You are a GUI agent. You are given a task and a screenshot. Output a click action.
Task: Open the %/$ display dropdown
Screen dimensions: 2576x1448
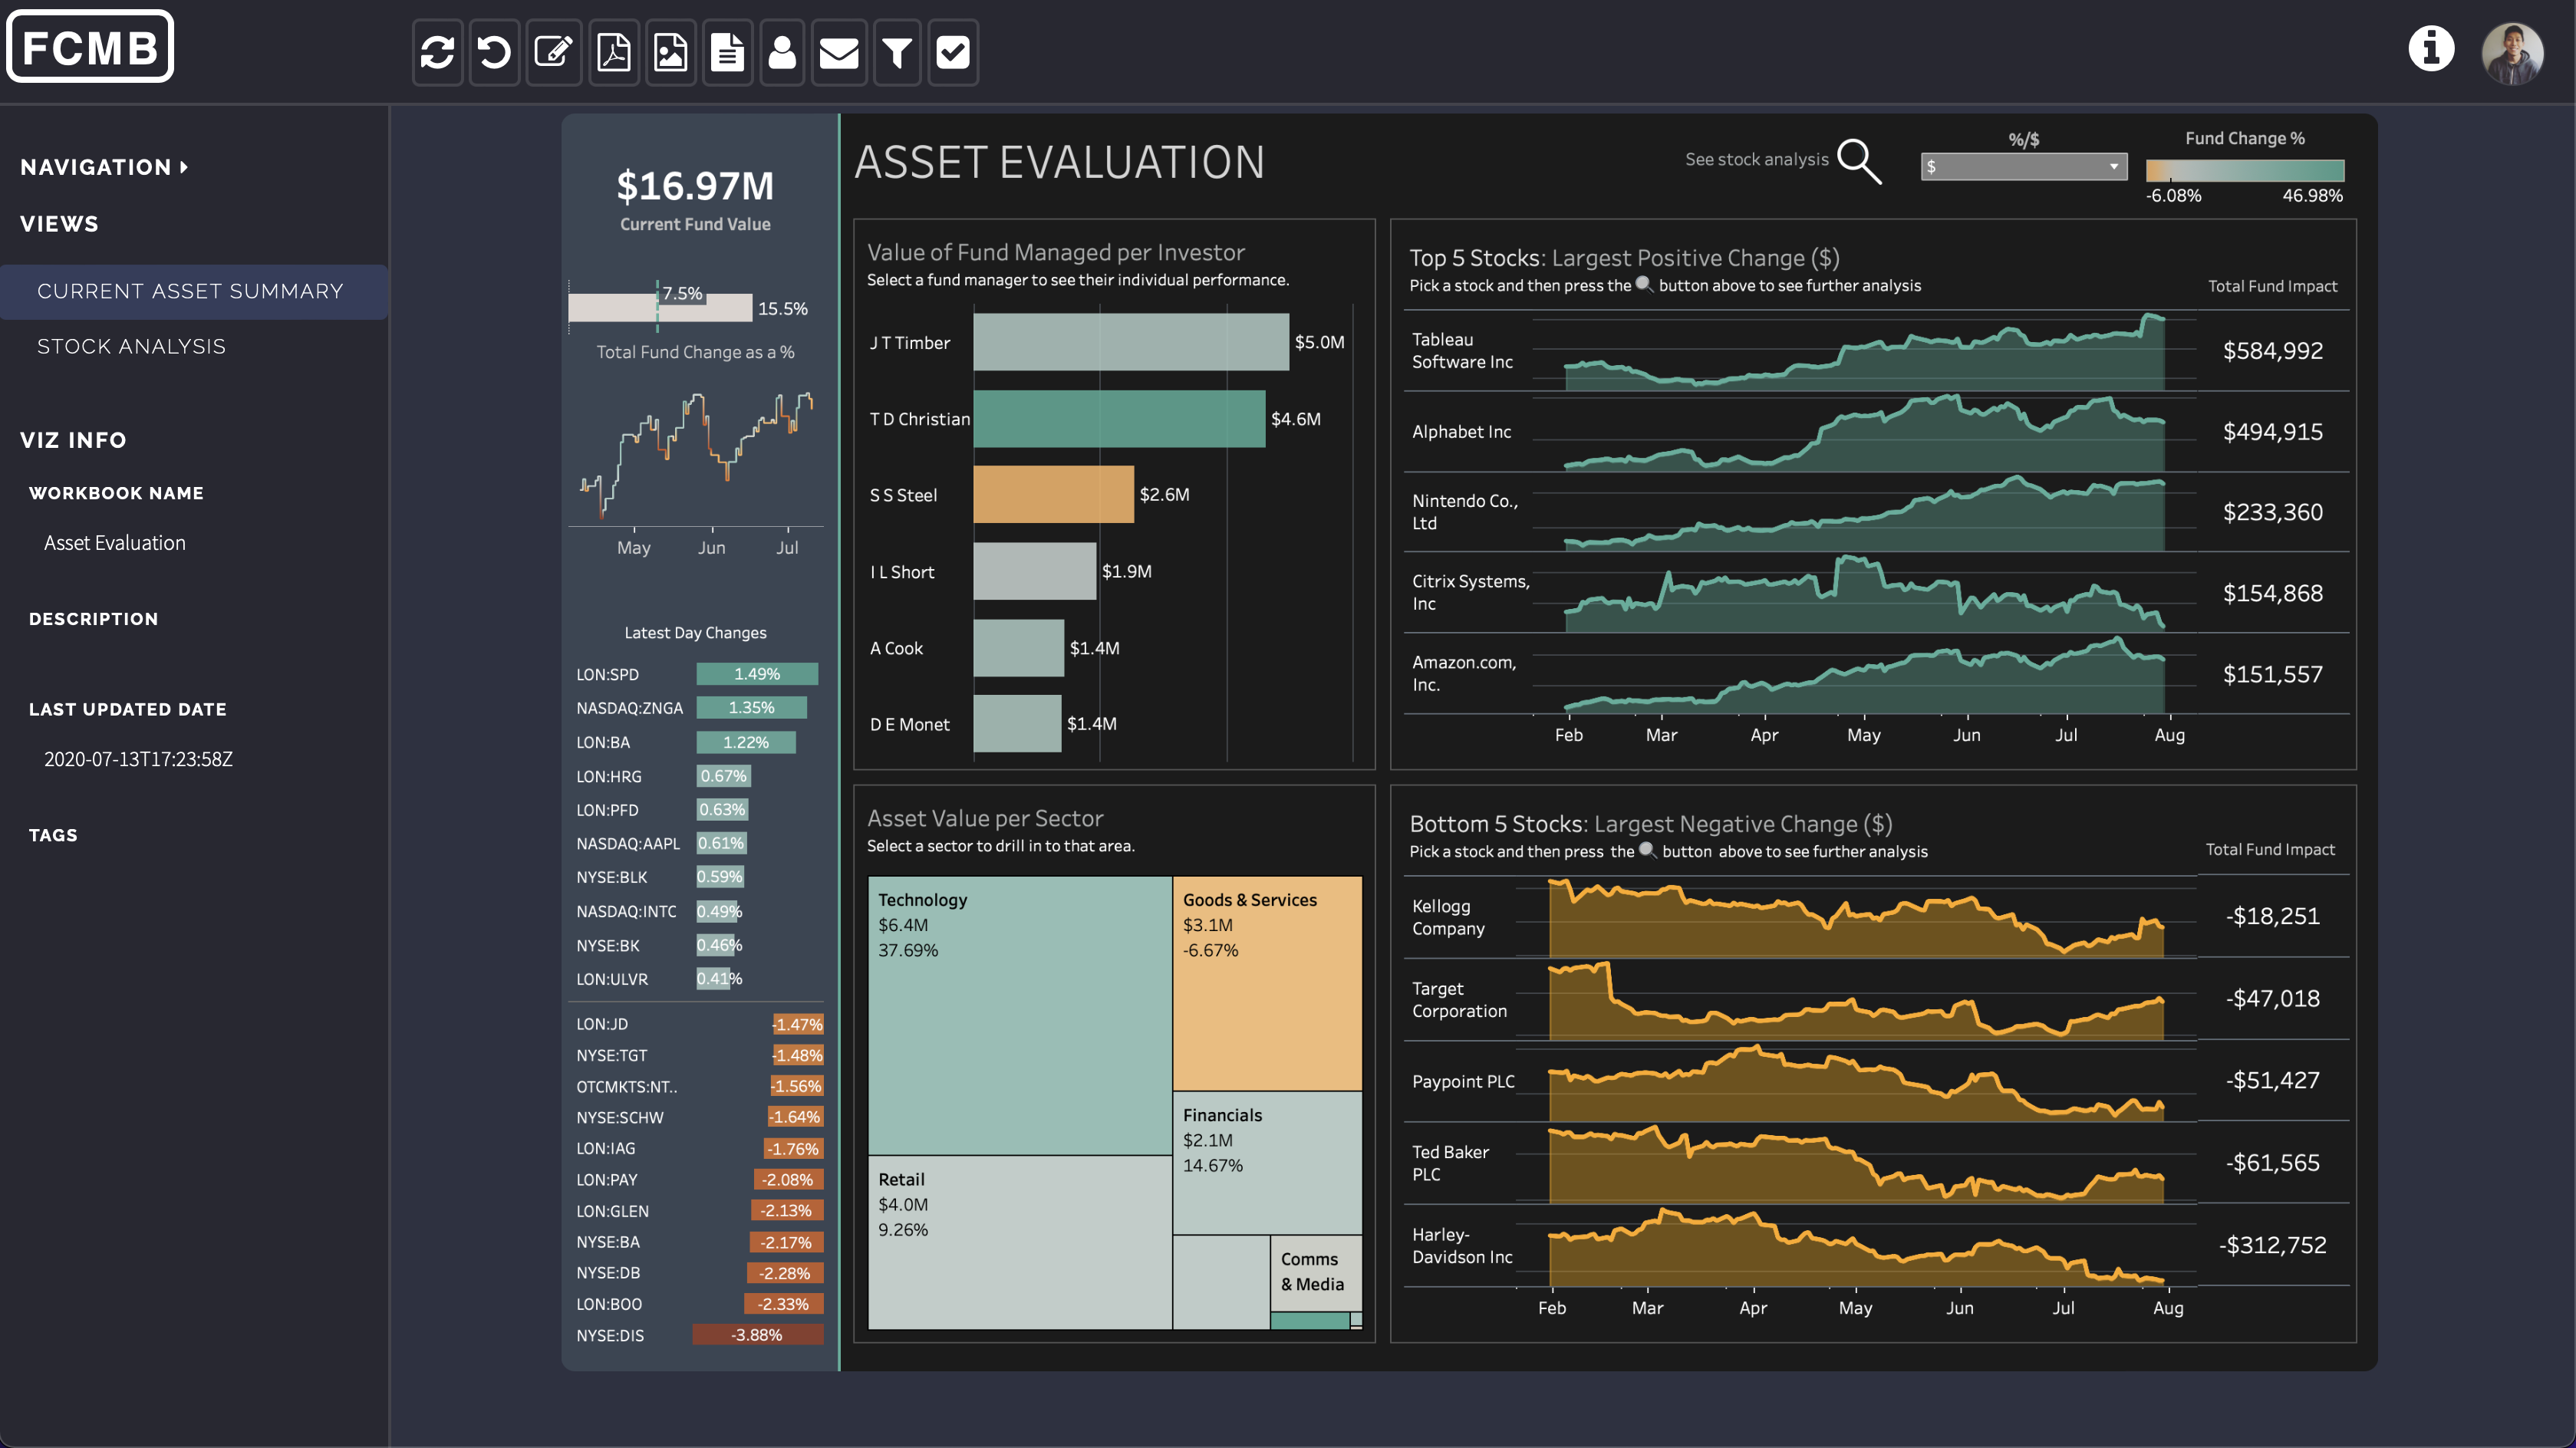click(x=2023, y=166)
